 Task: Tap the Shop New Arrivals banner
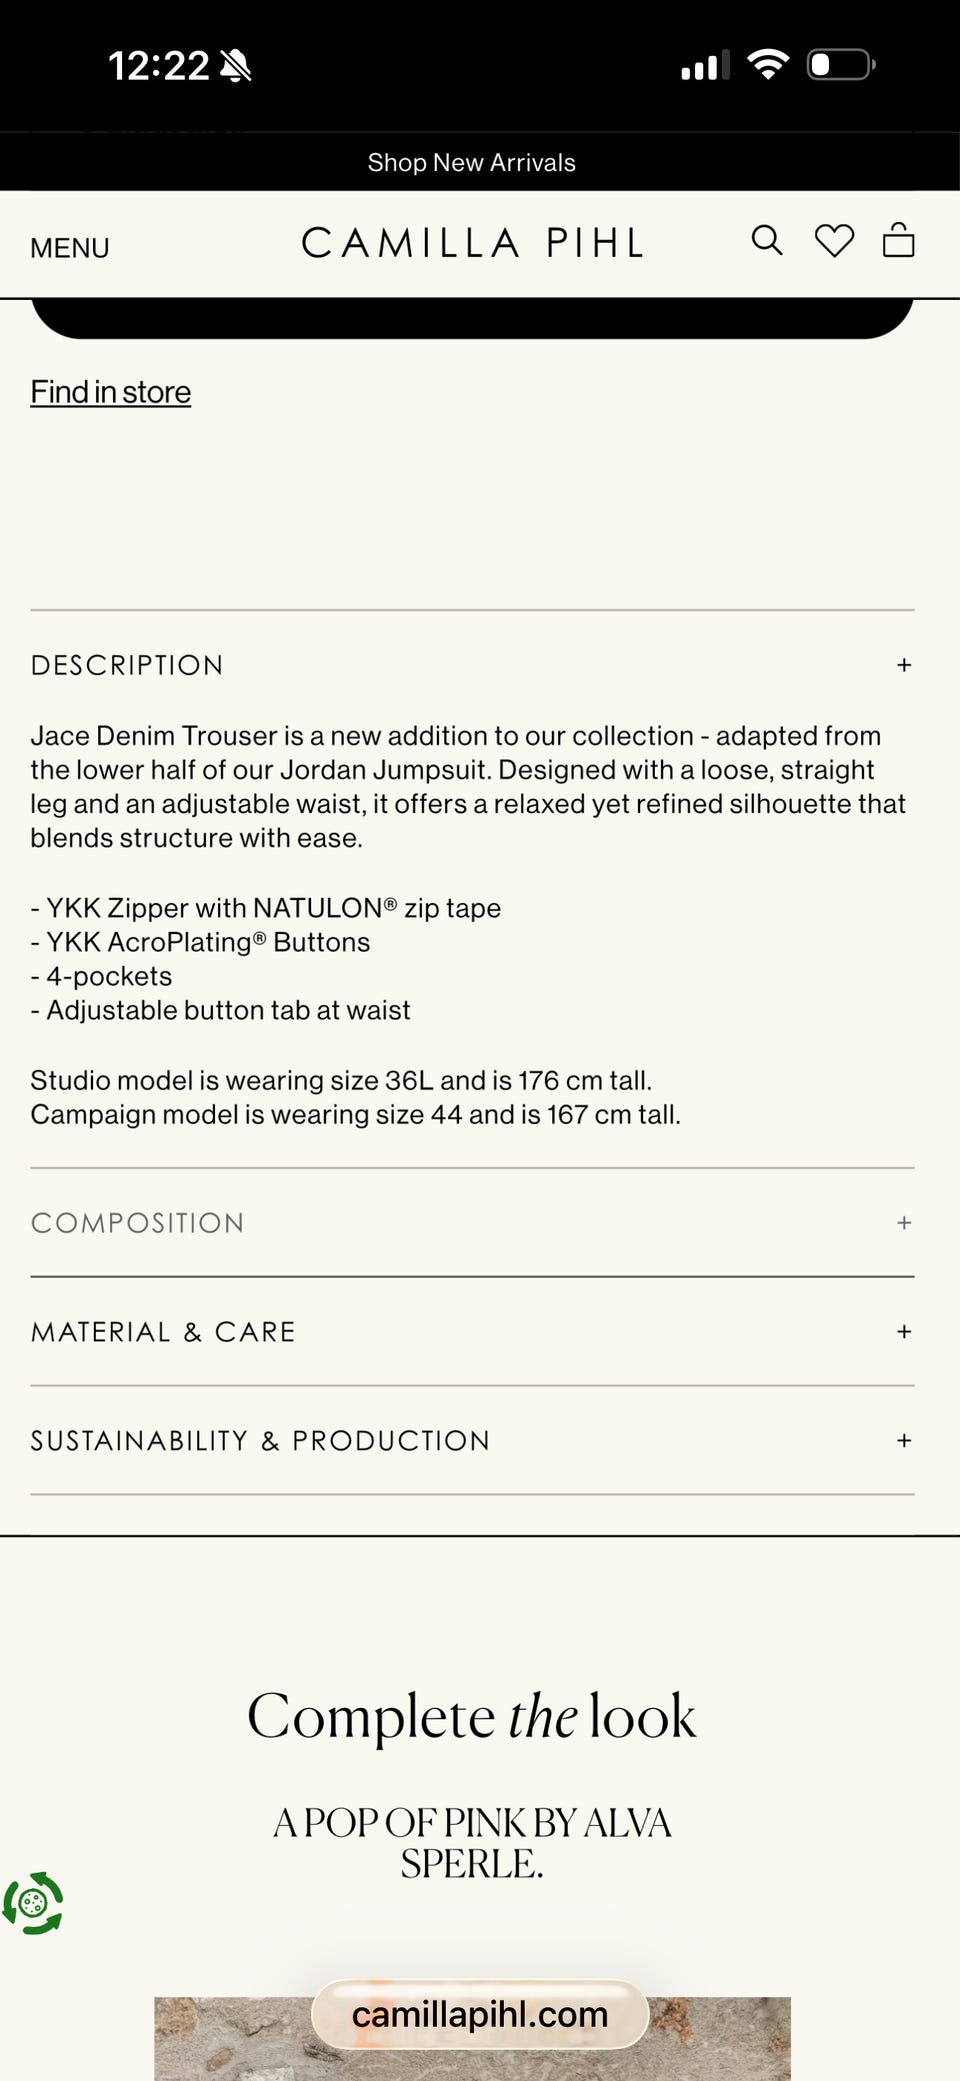[x=472, y=163]
